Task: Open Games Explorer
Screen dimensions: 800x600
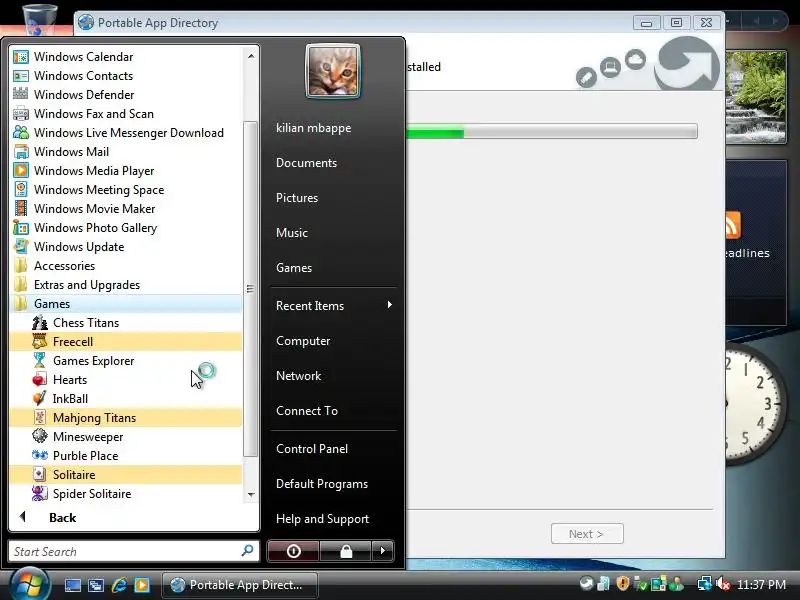Action: [x=126, y=361]
